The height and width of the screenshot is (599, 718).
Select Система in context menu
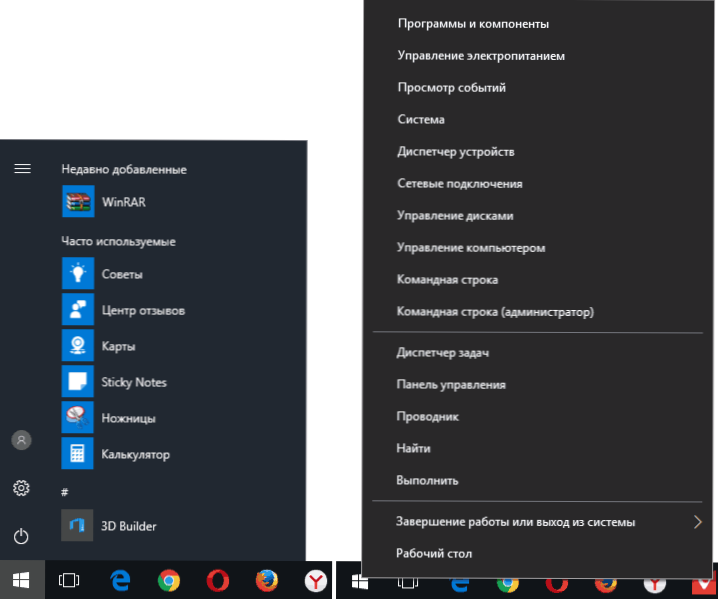pyautogui.click(x=421, y=120)
